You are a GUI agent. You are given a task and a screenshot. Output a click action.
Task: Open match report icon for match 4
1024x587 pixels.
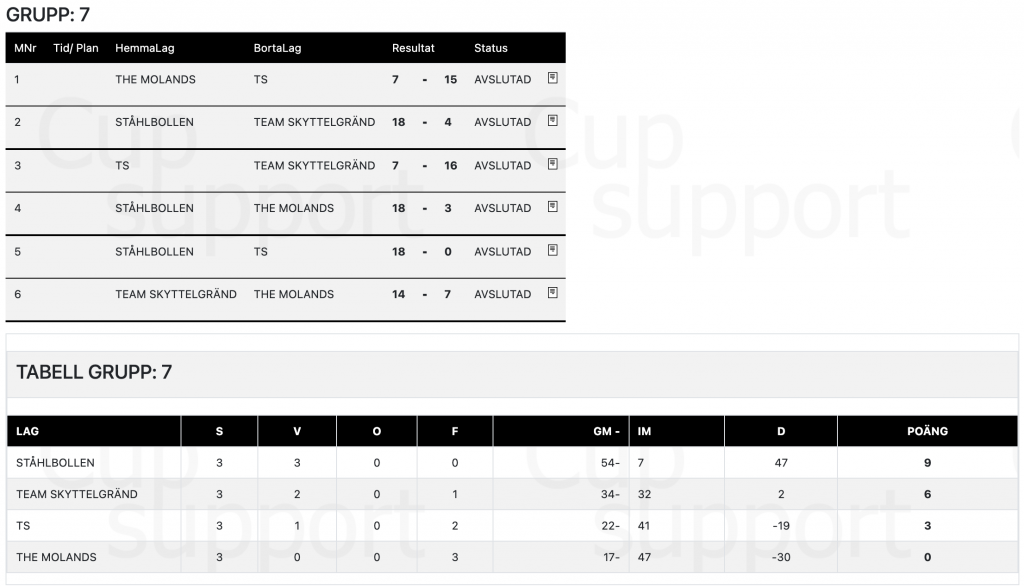552,207
